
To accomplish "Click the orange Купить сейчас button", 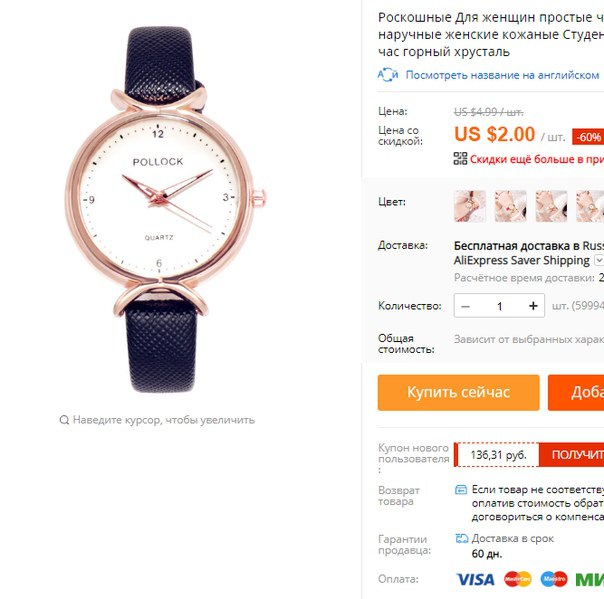I will click(x=458, y=393).
